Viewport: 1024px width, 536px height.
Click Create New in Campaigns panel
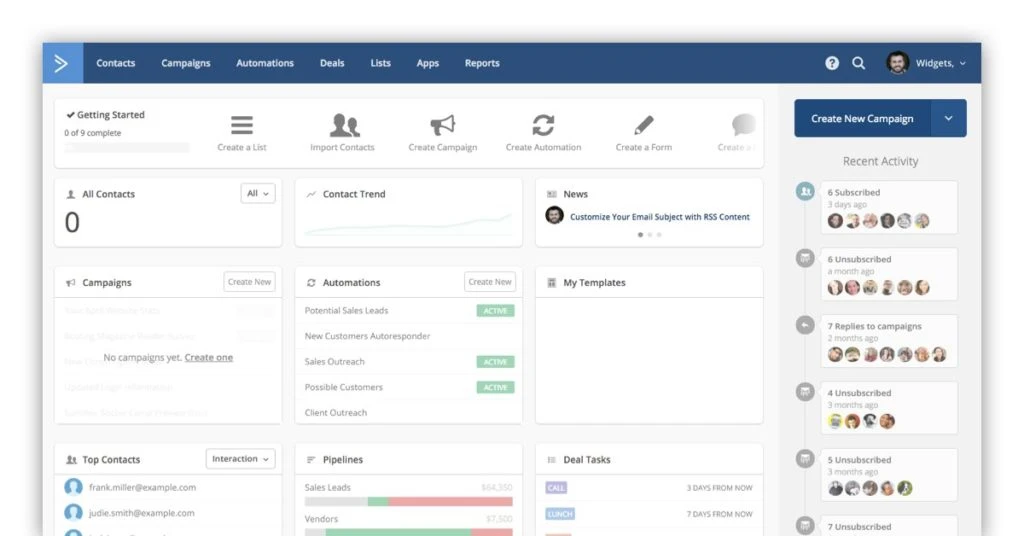pyautogui.click(x=249, y=282)
